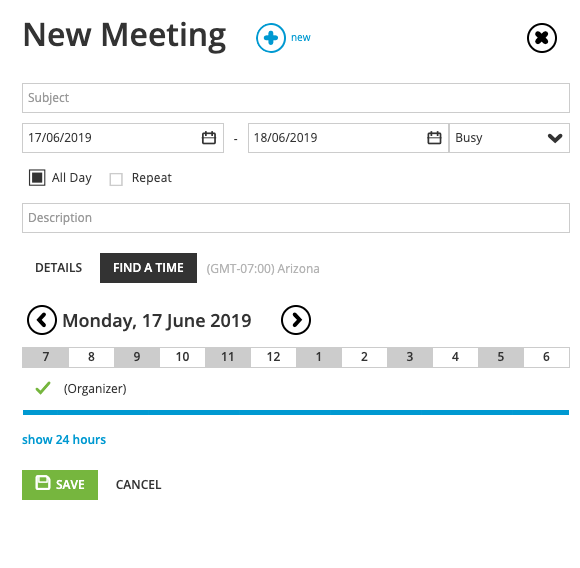Click the blue plus new icon
This screenshot has height=568, width=580.
coord(271,38)
